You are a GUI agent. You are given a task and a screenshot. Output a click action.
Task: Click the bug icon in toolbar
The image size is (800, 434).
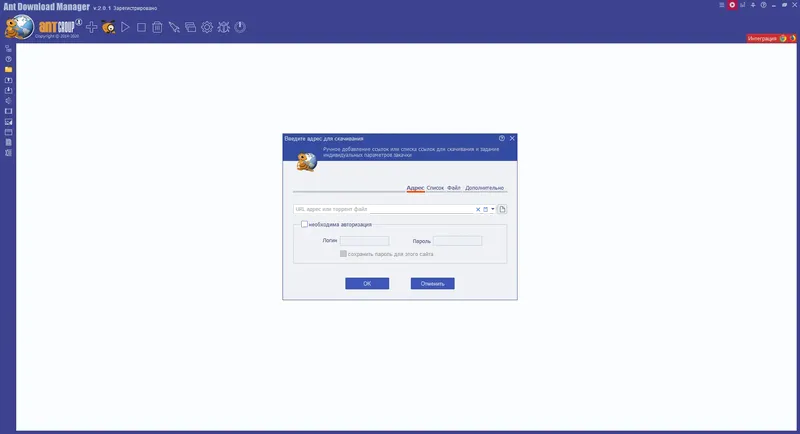223,27
